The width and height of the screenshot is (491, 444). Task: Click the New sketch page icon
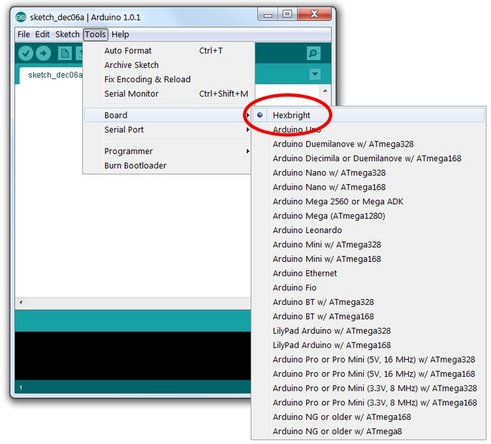(x=65, y=53)
